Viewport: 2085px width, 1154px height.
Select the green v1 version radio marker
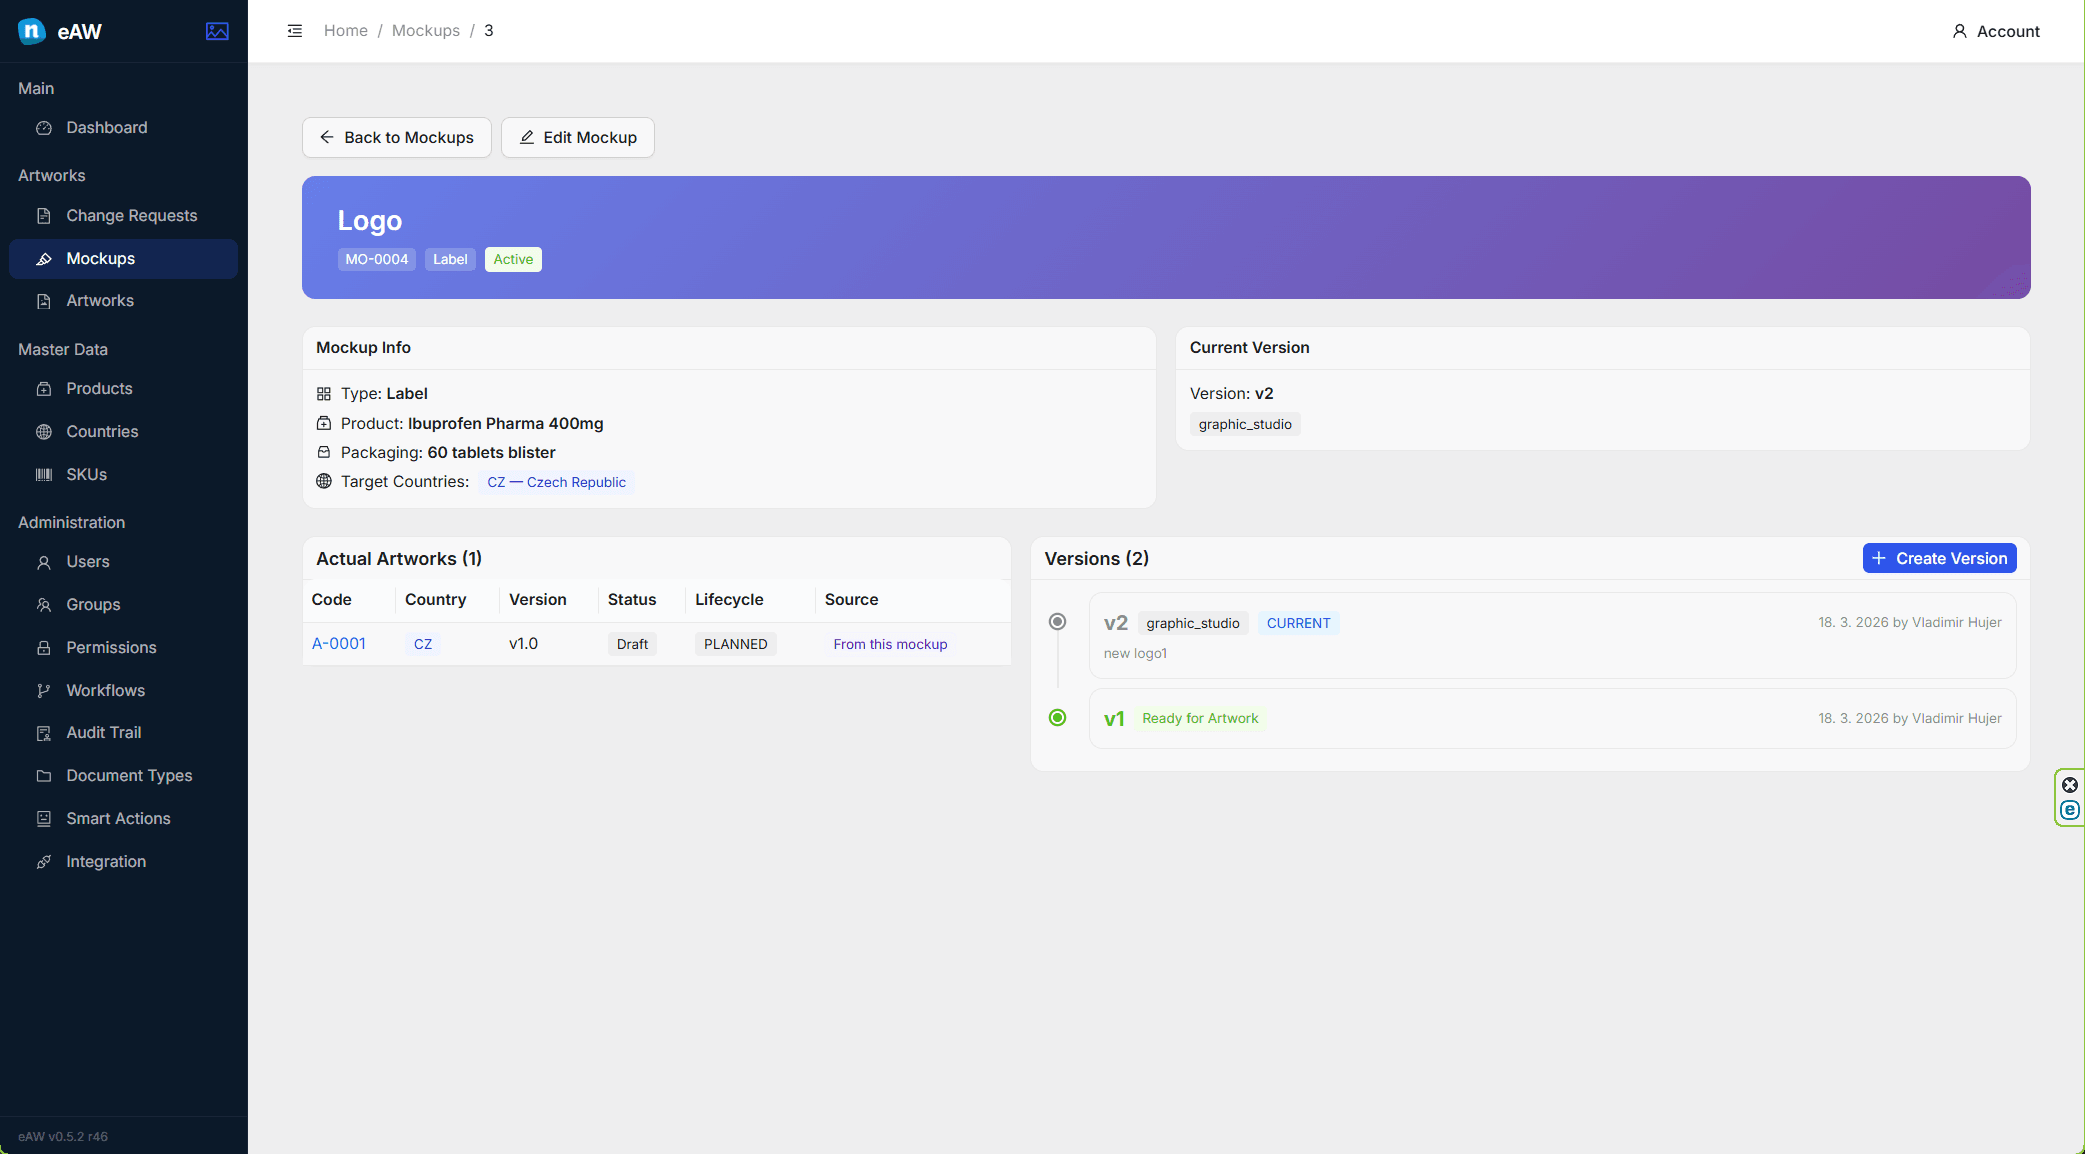click(x=1057, y=718)
